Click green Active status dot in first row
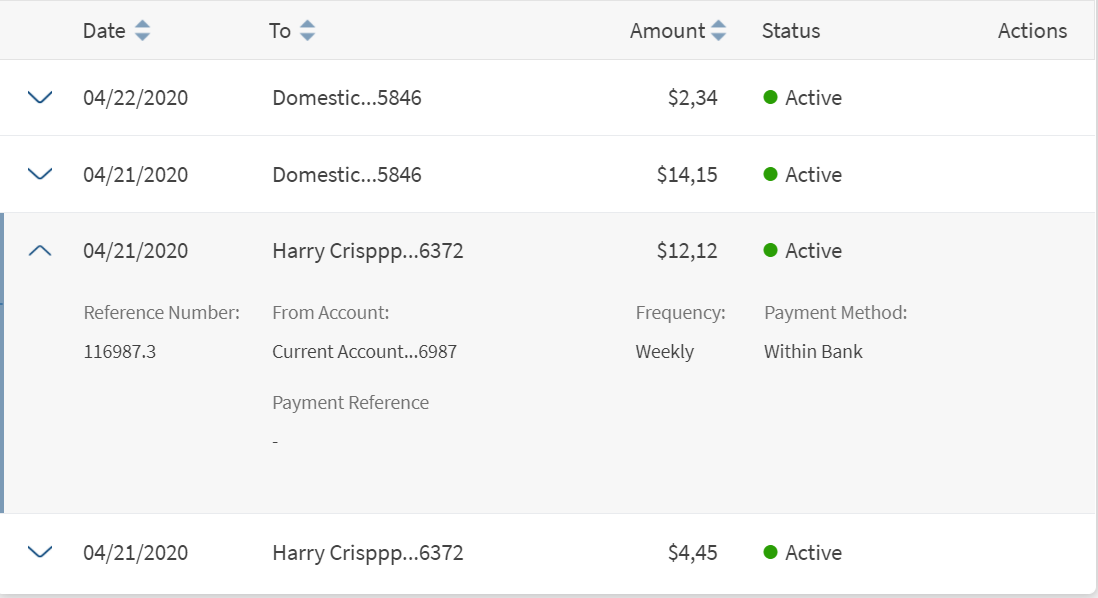Image resolution: width=1098 pixels, height=598 pixels. click(770, 97)
